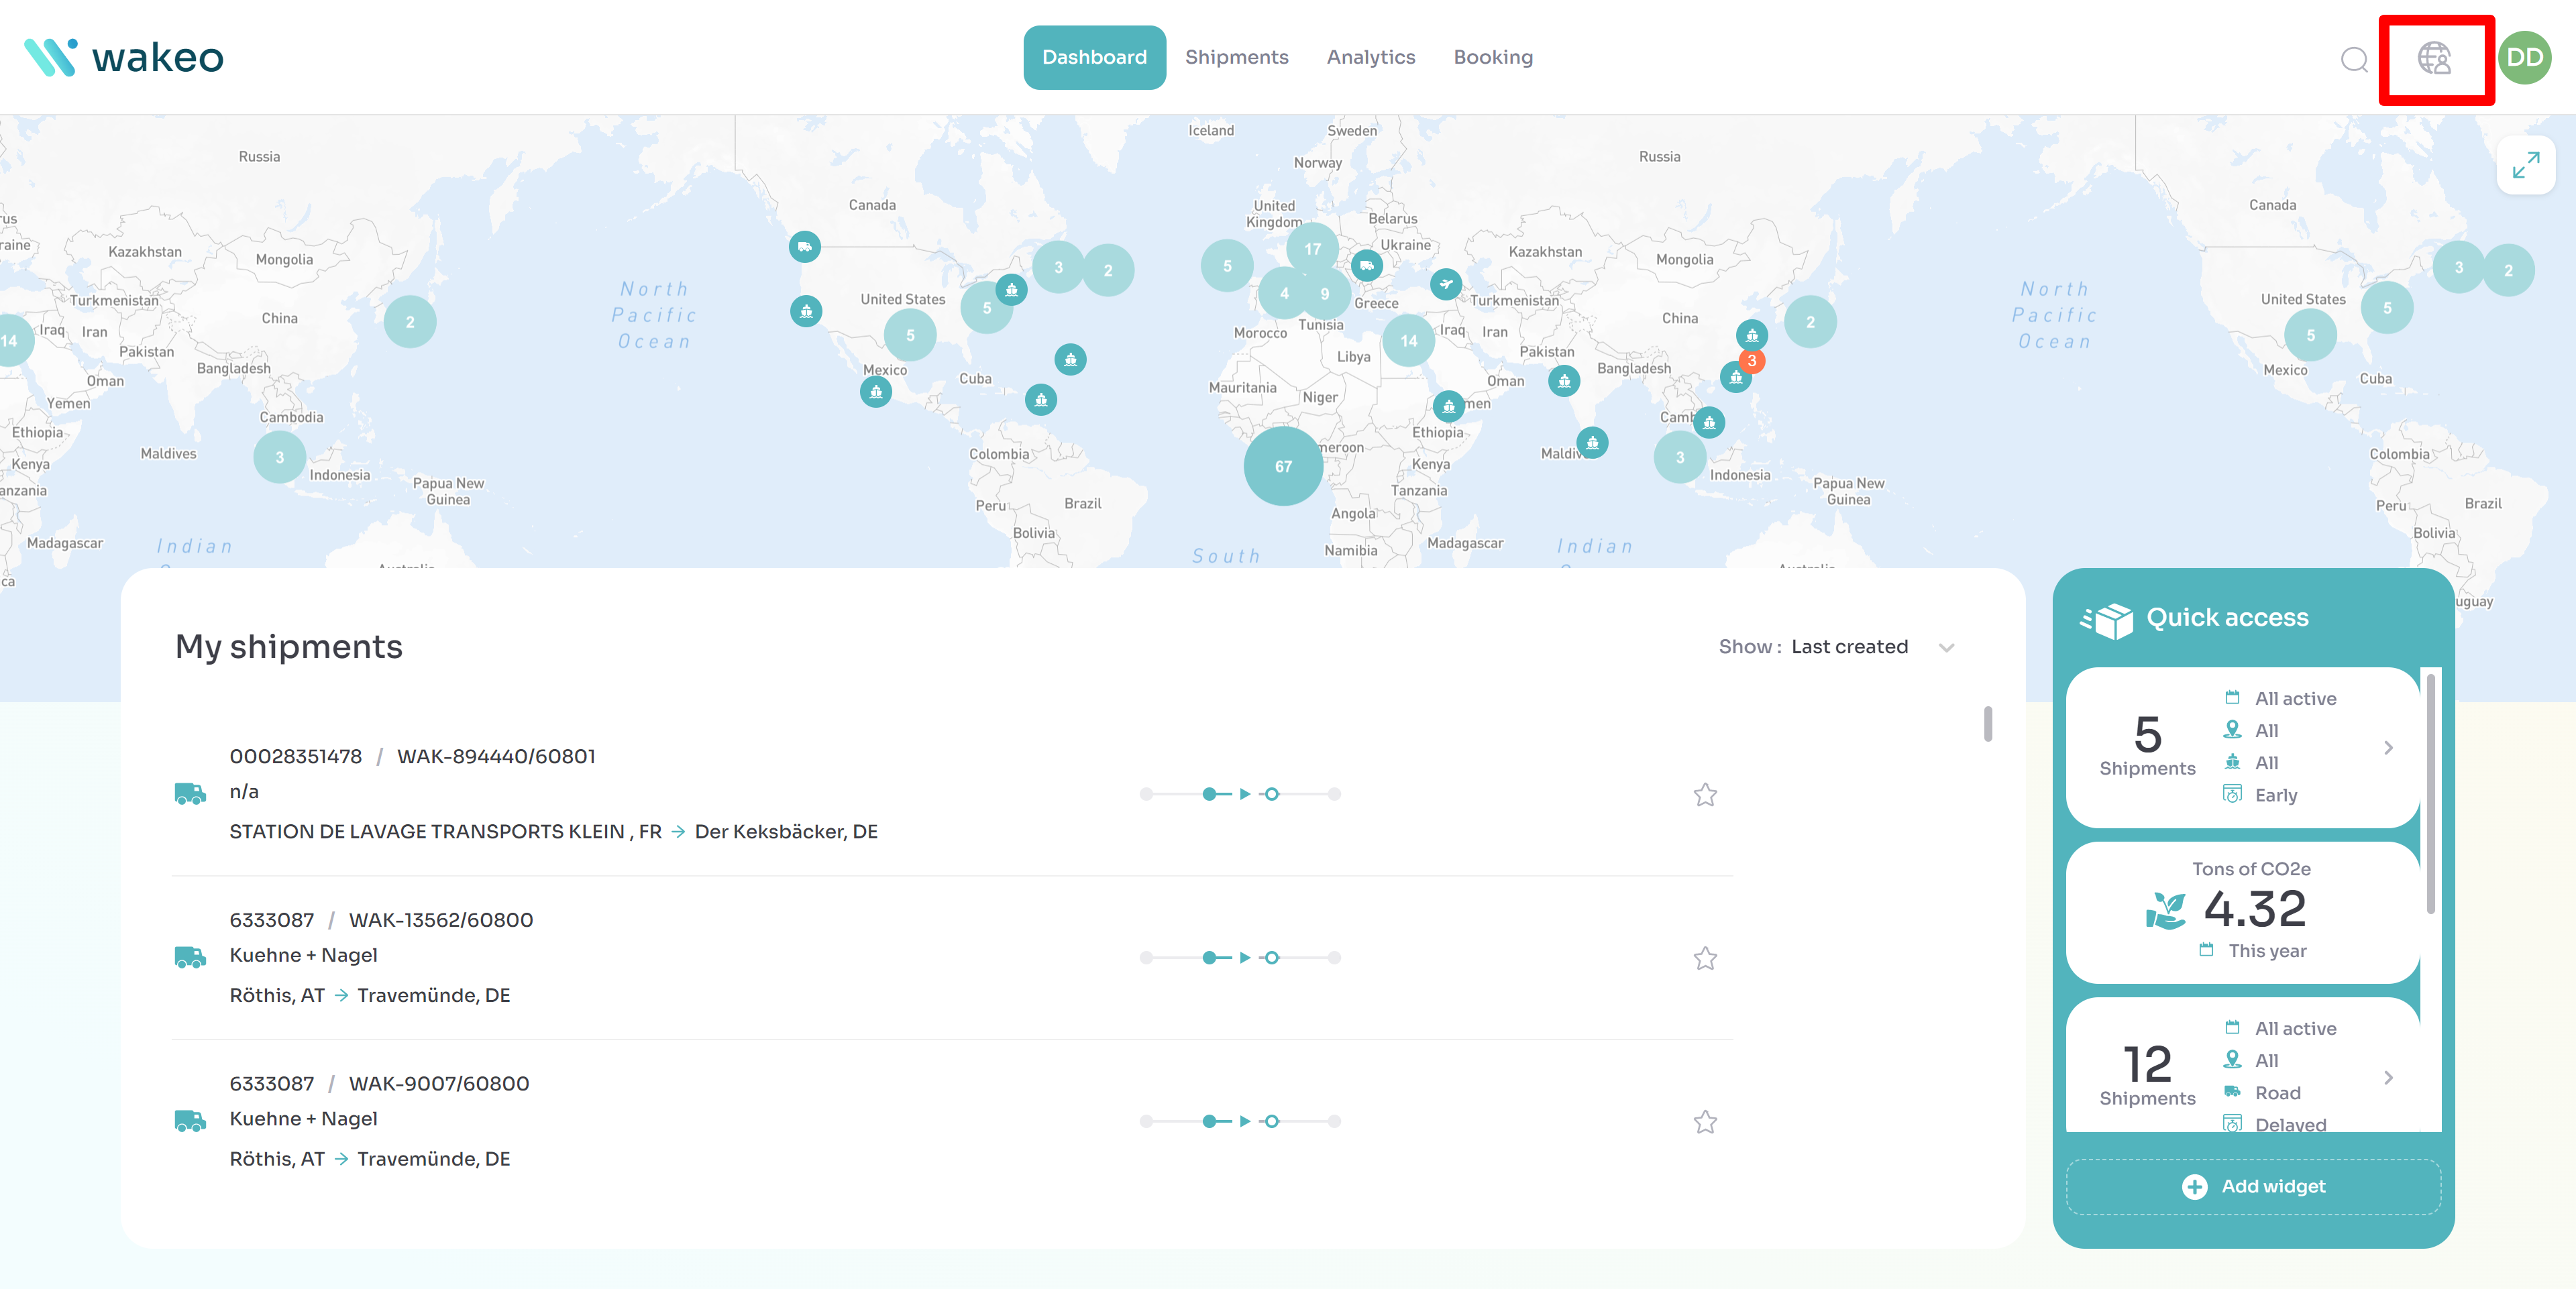
Task: Toggle star for WAK-9007/60800 shipment
Action: tap(1705, 1122)
